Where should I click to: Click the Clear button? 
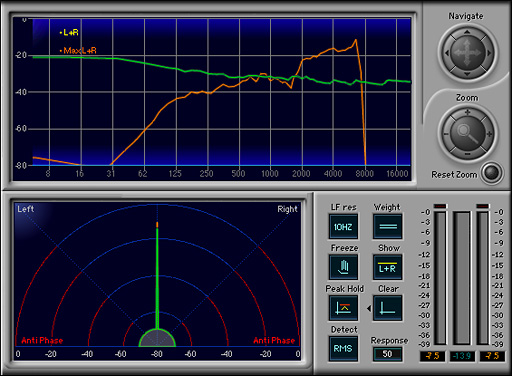point(388,308)
